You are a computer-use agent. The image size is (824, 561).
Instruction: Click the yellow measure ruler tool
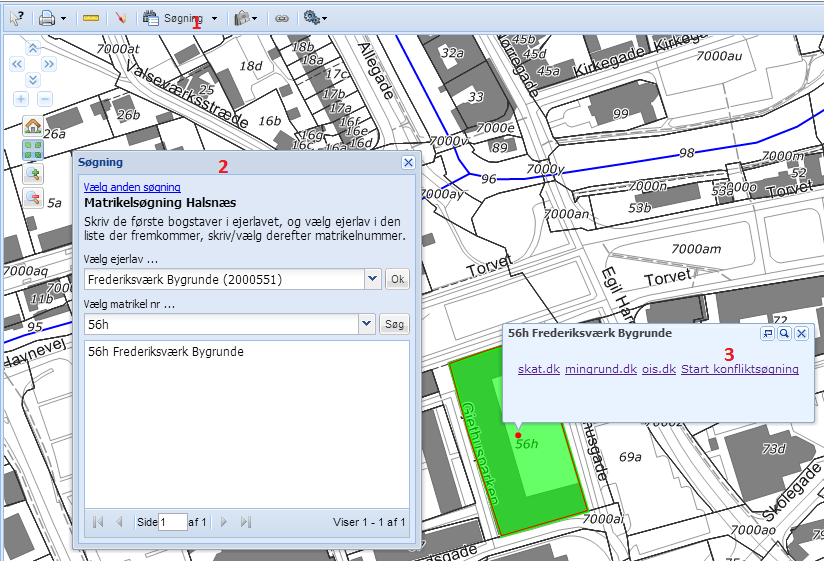(90, 18)
